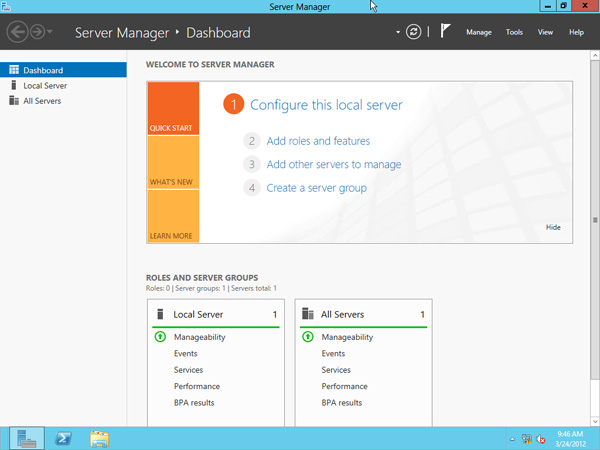This screenshot has width=600, height=450.
Task: Click the Forward navigation arrow
Action: coord(38,32)
